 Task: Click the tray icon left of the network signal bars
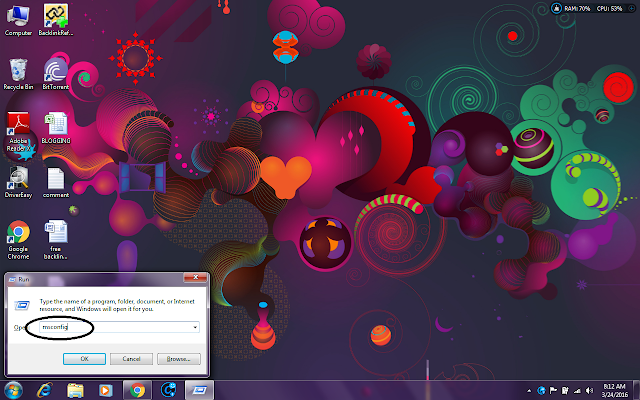point(565,391)
